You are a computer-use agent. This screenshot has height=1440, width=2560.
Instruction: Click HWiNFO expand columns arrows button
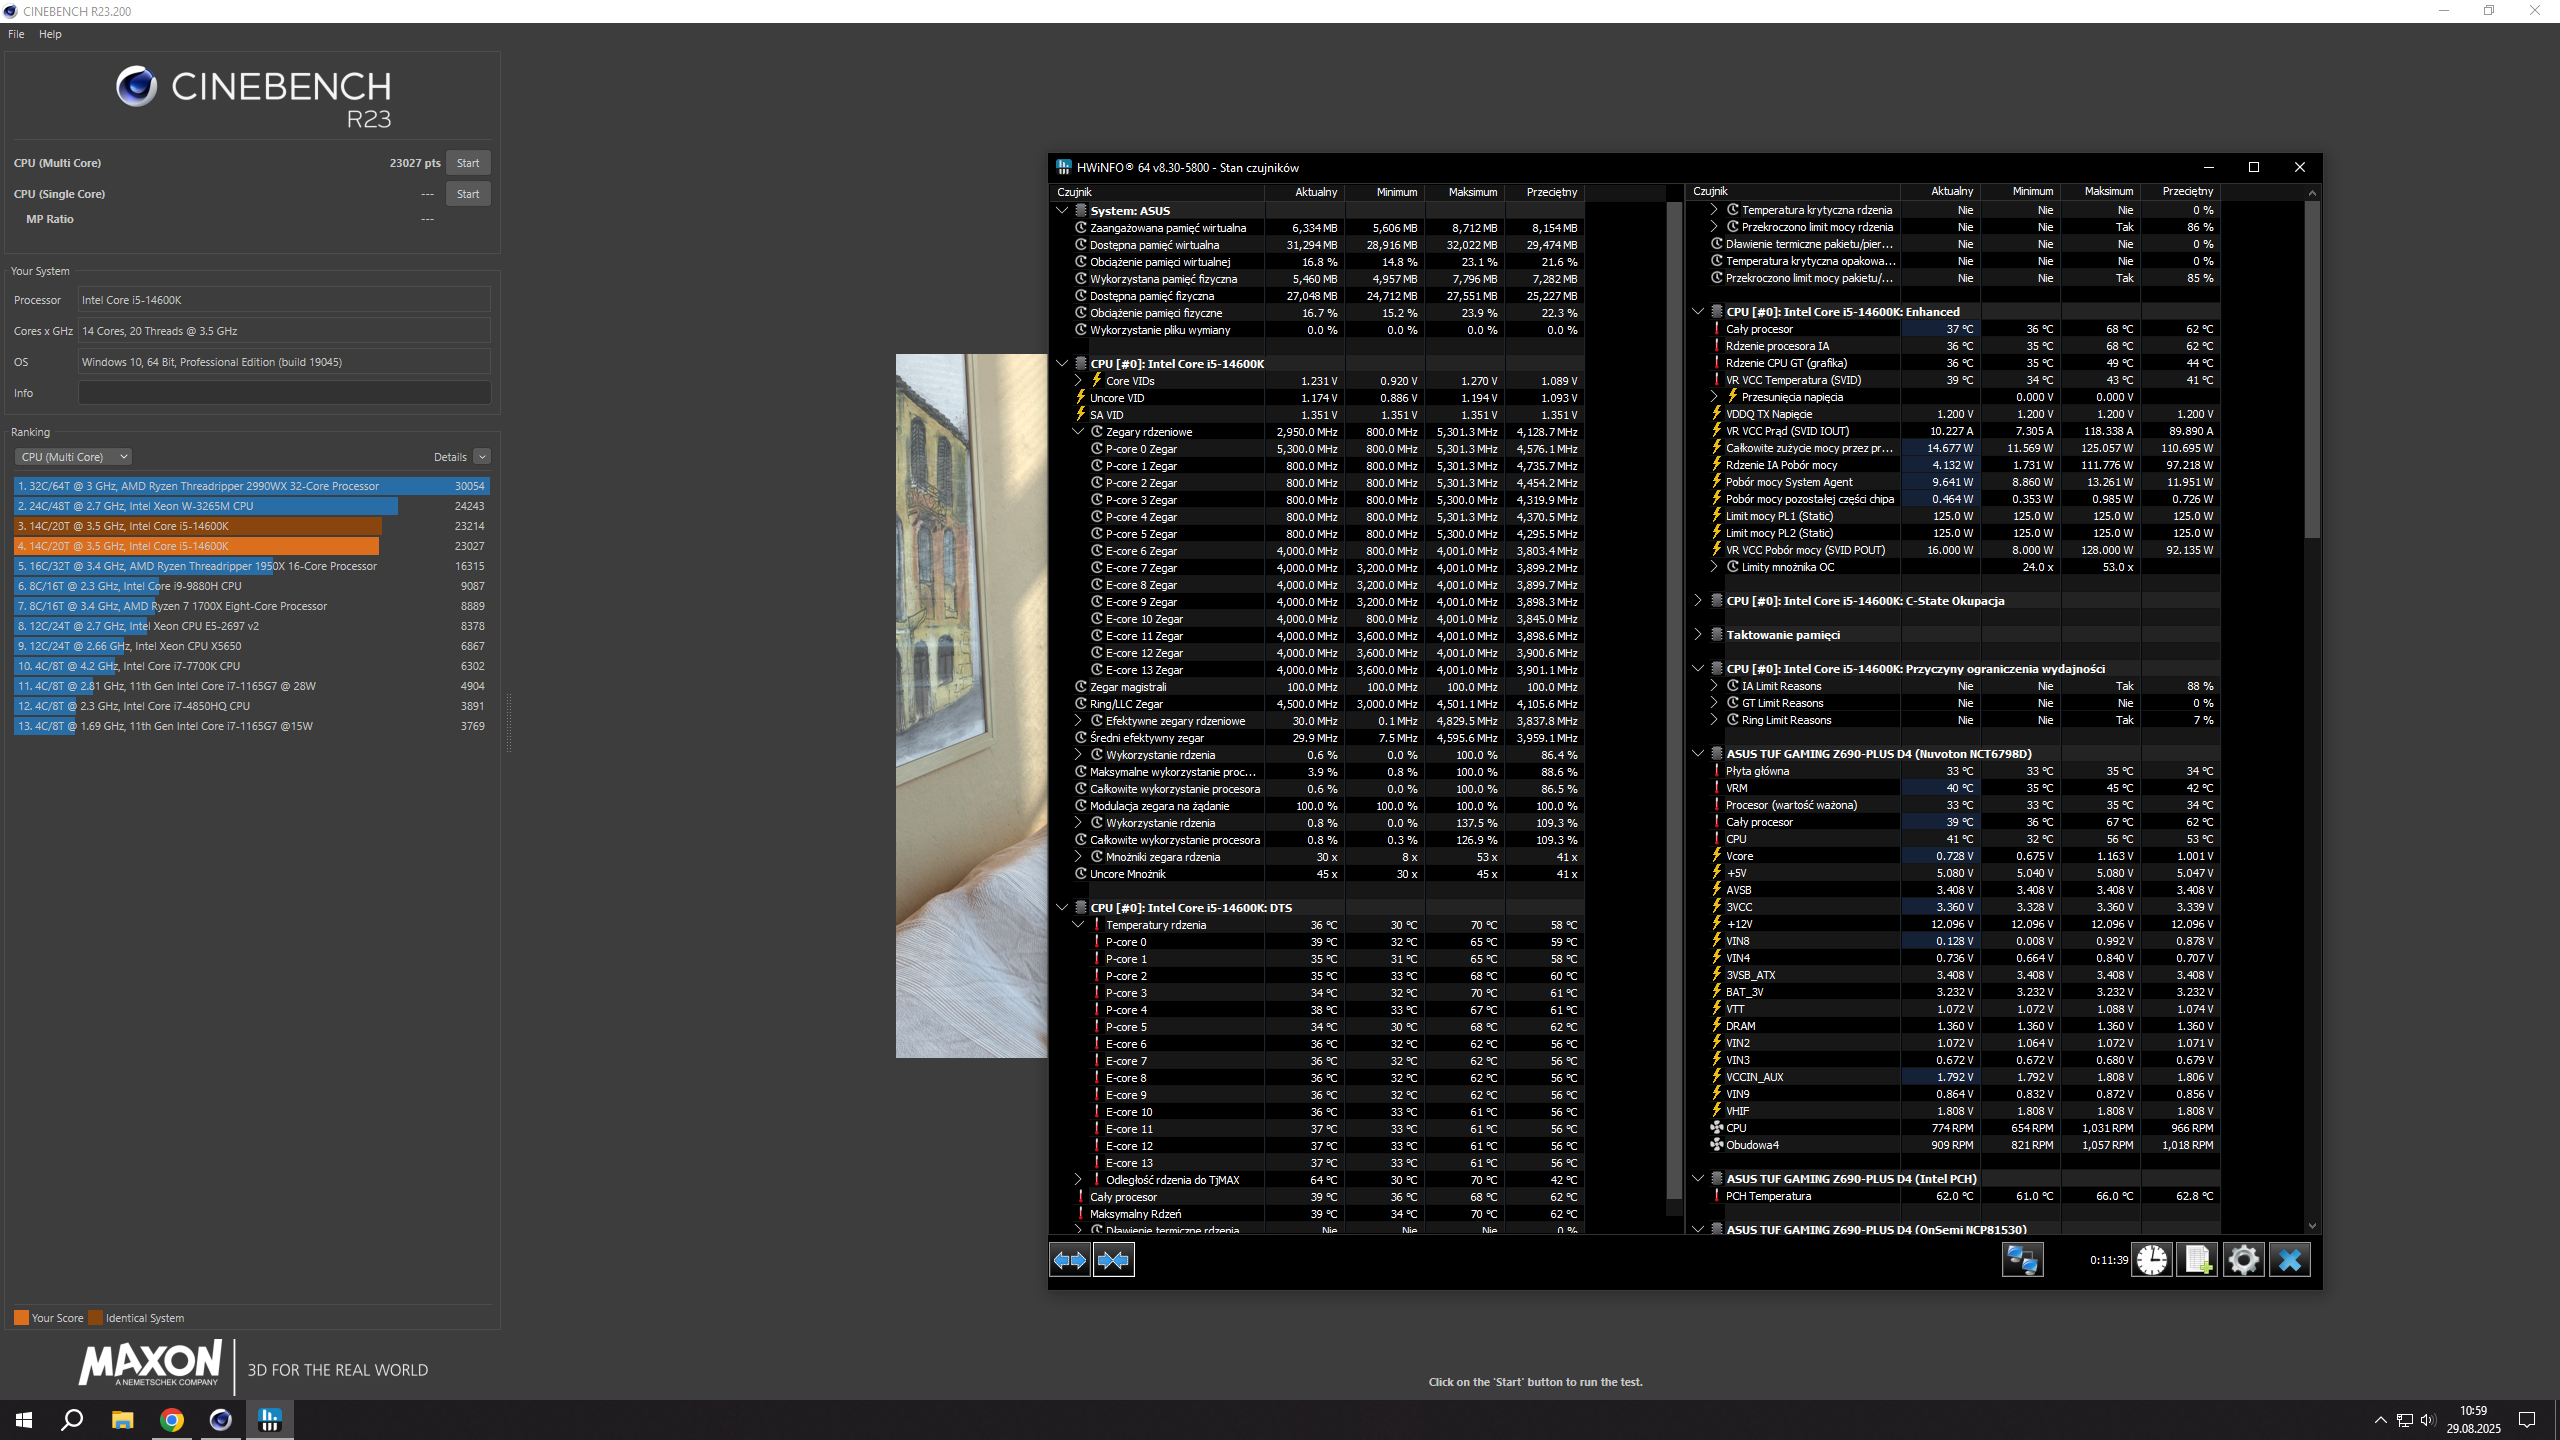click(1069, 1260)
